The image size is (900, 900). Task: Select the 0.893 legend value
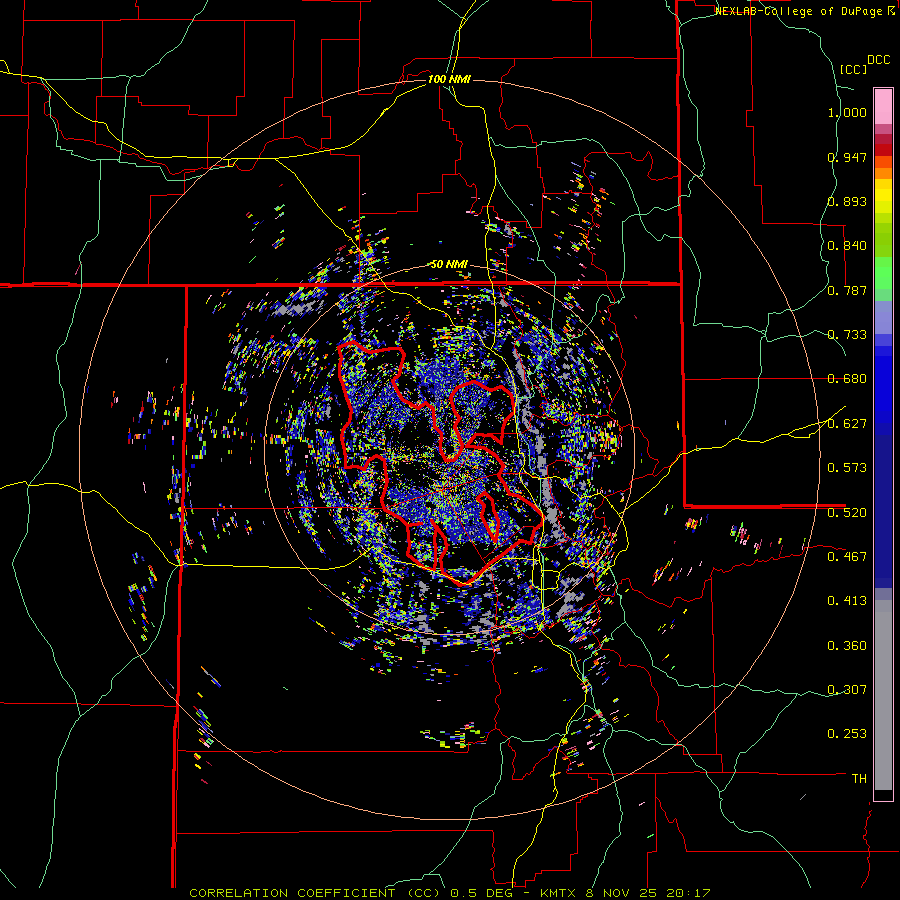click(847, 201)
